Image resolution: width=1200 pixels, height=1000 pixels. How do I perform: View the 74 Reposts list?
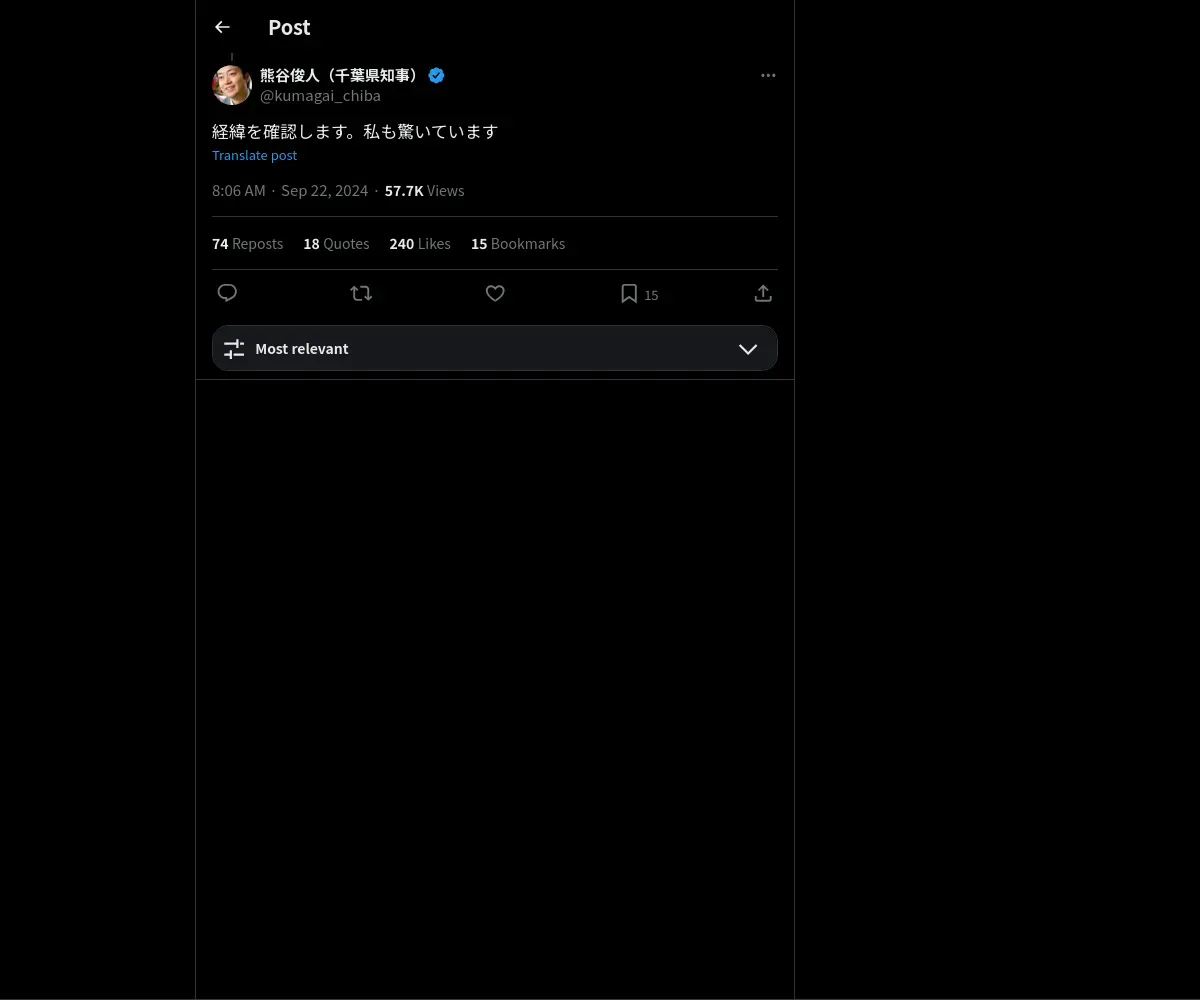(247, 244)
